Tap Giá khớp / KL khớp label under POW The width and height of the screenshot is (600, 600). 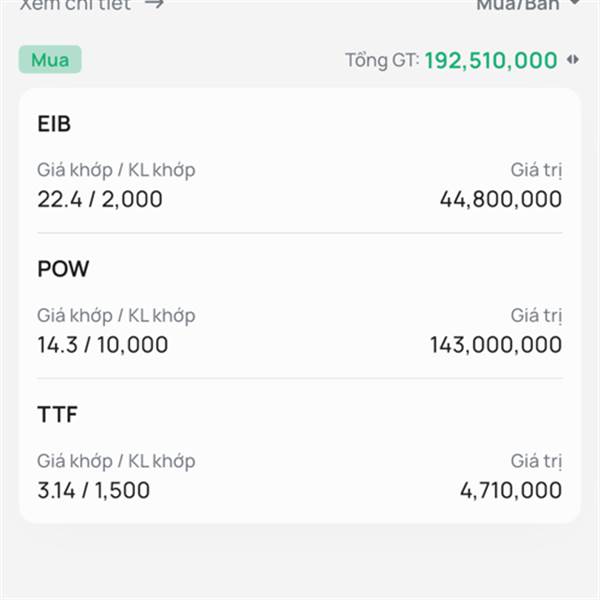pyautogui.click(x=116, y=316)
